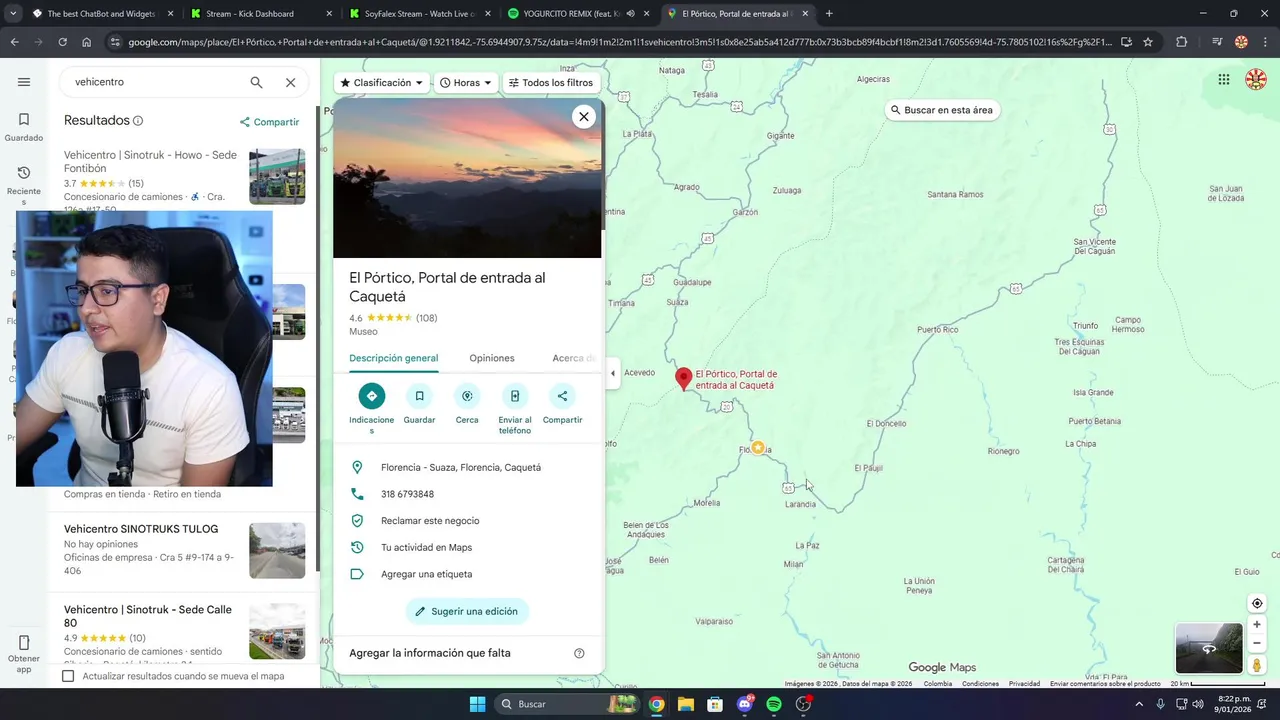Close the El Pórtico place card
1280x720 pixels.
click(x=584, y=116)
